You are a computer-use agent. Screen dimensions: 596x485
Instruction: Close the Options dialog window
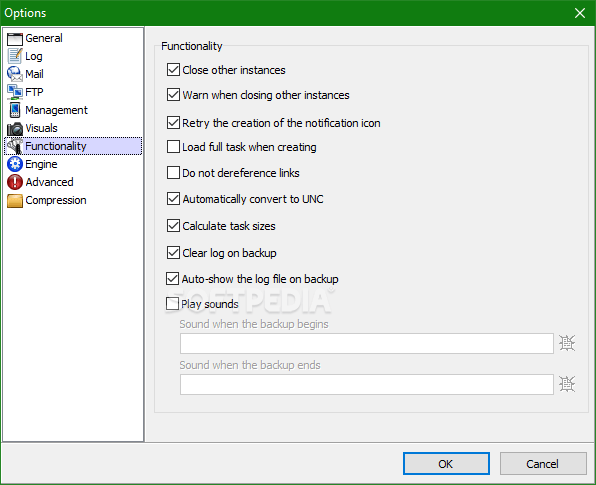(x=580, y=13)
